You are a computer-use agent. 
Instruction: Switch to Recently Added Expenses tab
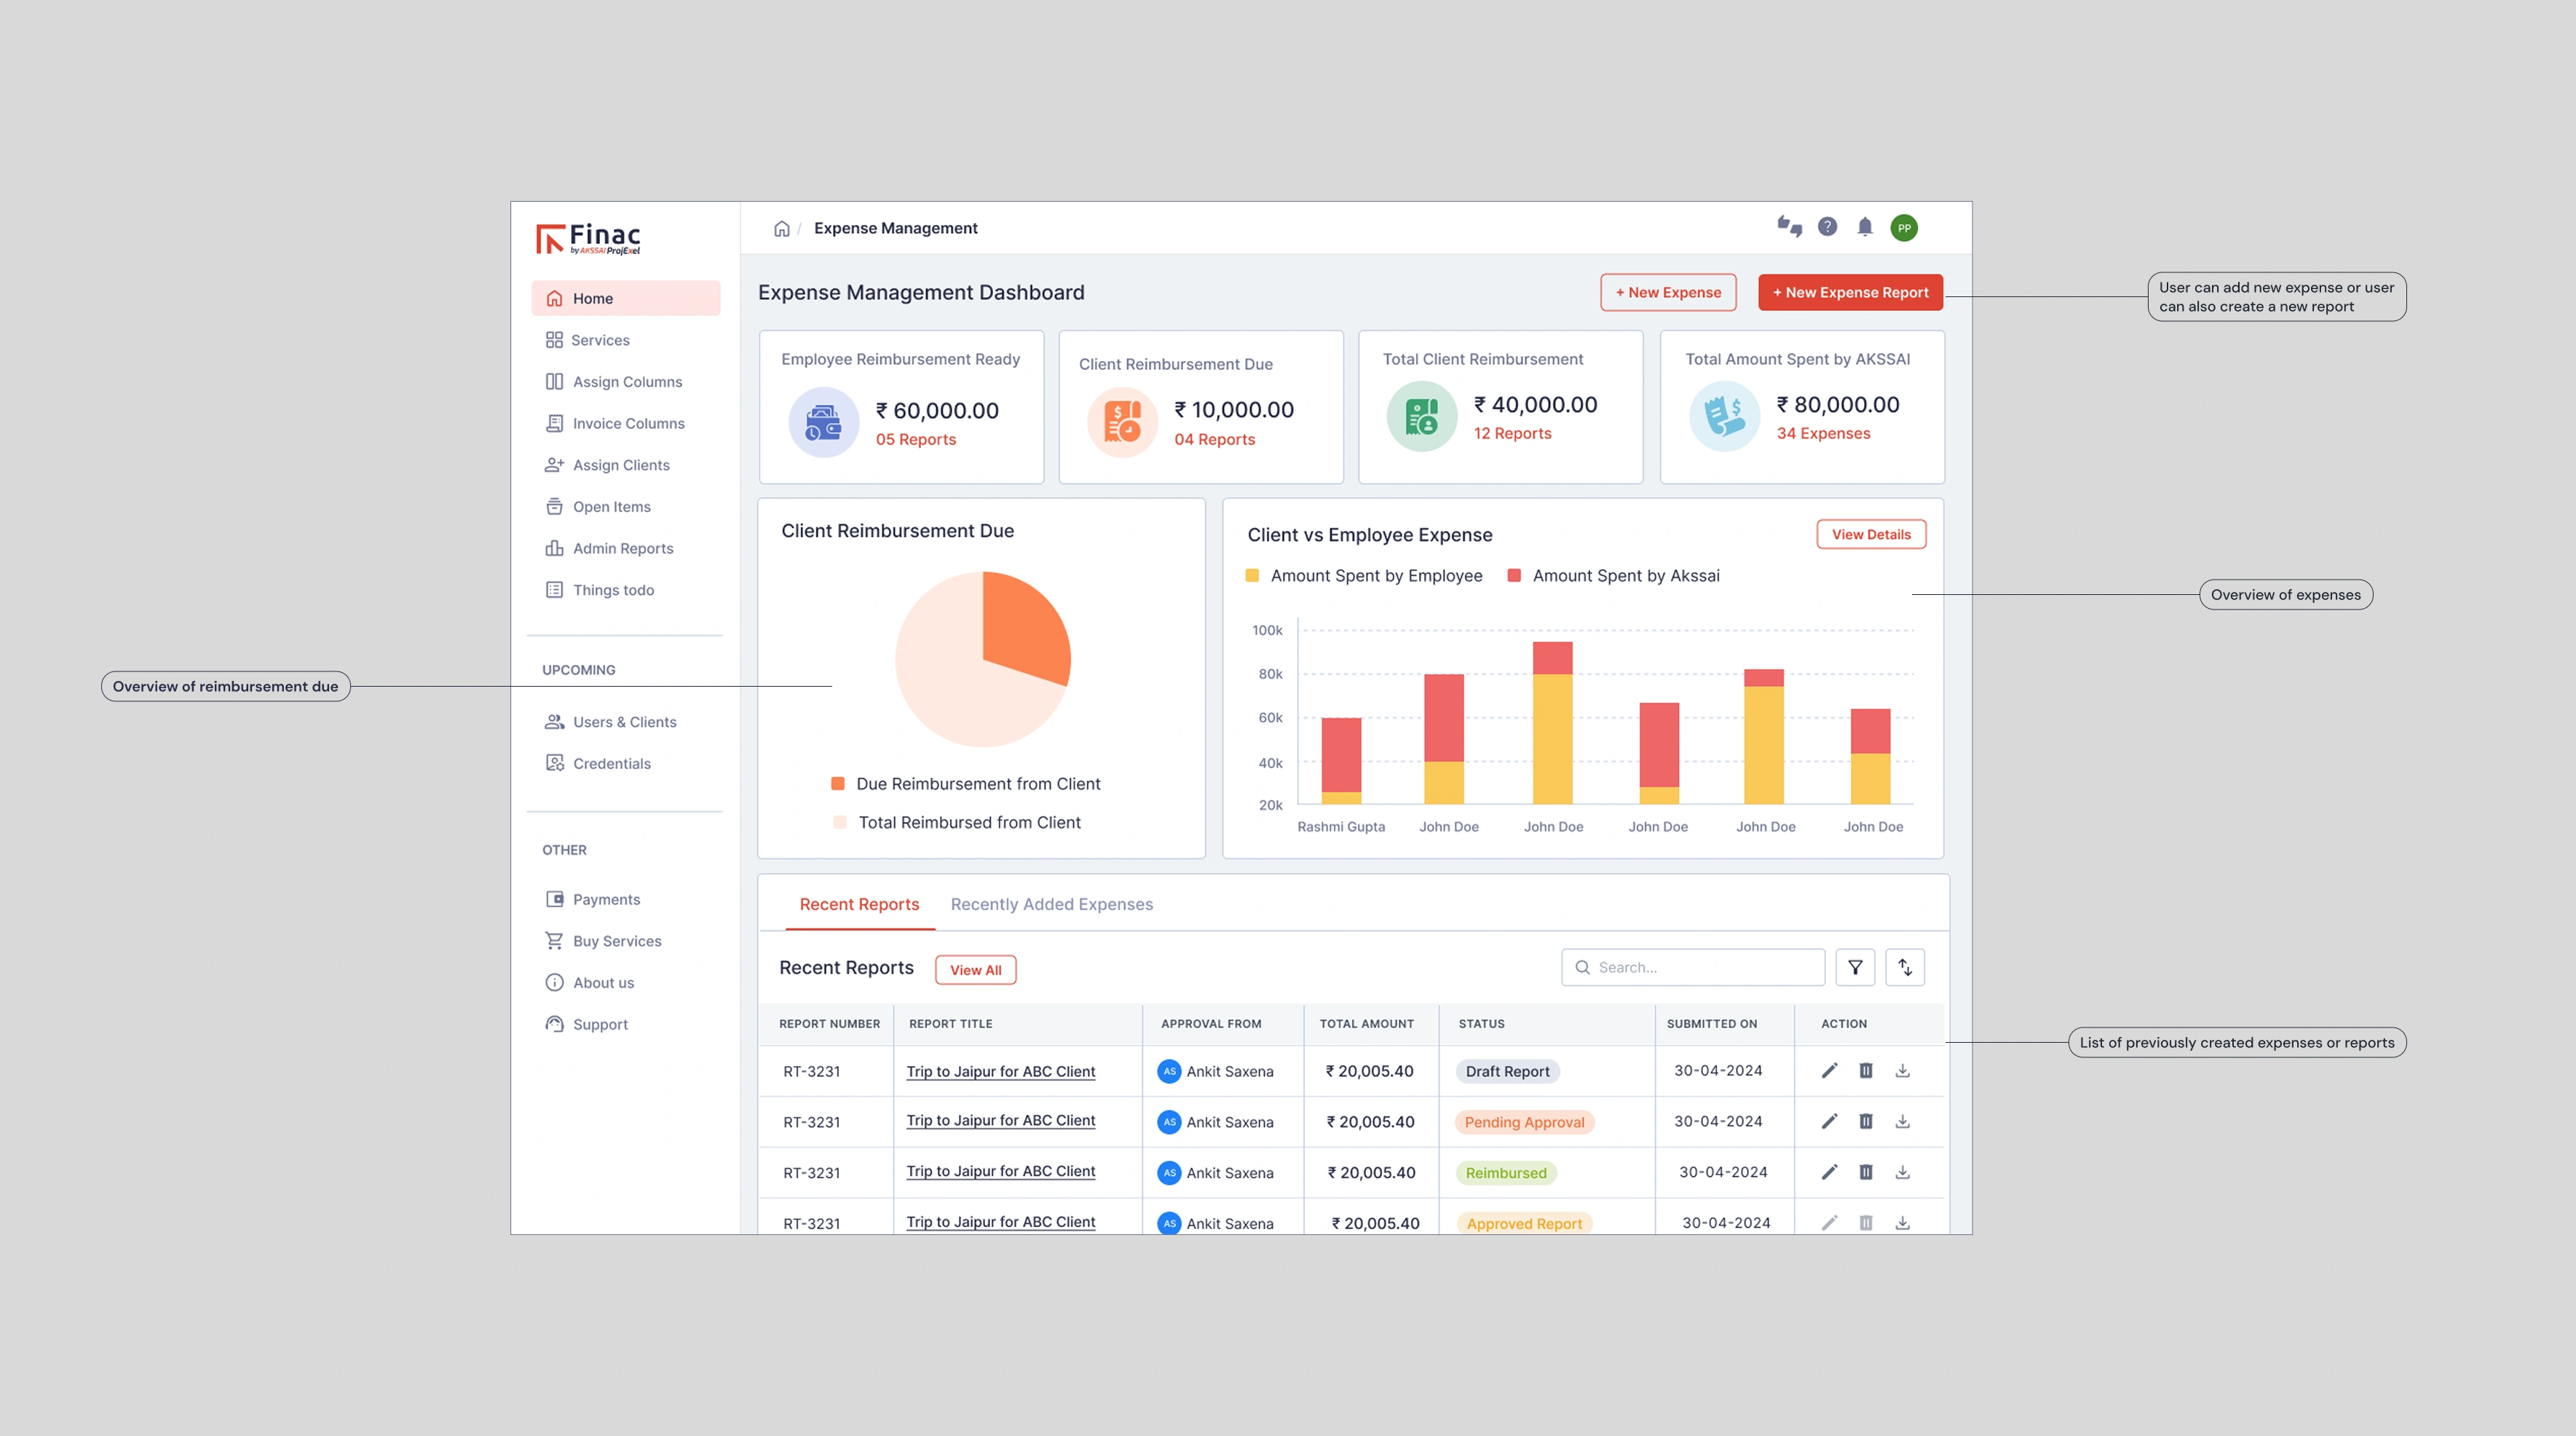coord(1051,904)
